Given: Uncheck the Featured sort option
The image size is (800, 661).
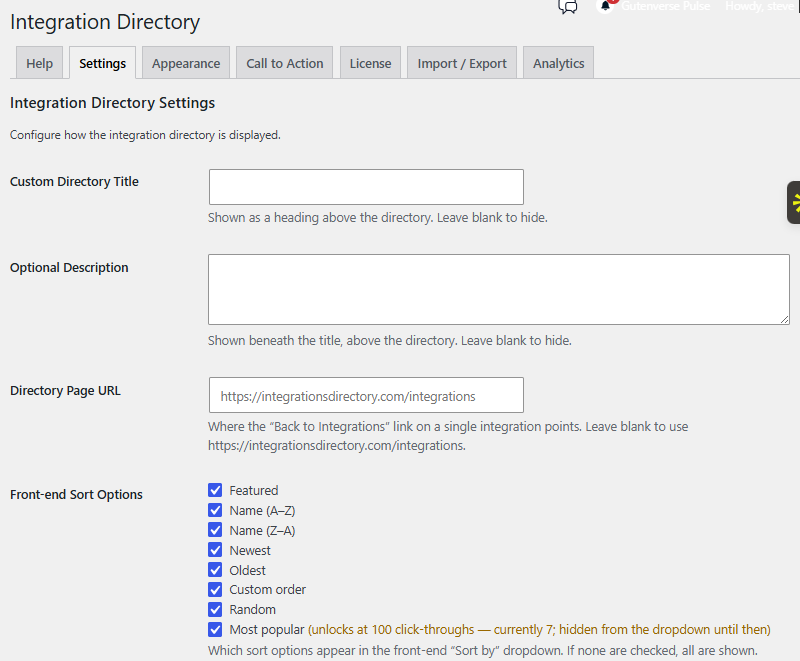Looking at the screenshot, I should [215, 490].
